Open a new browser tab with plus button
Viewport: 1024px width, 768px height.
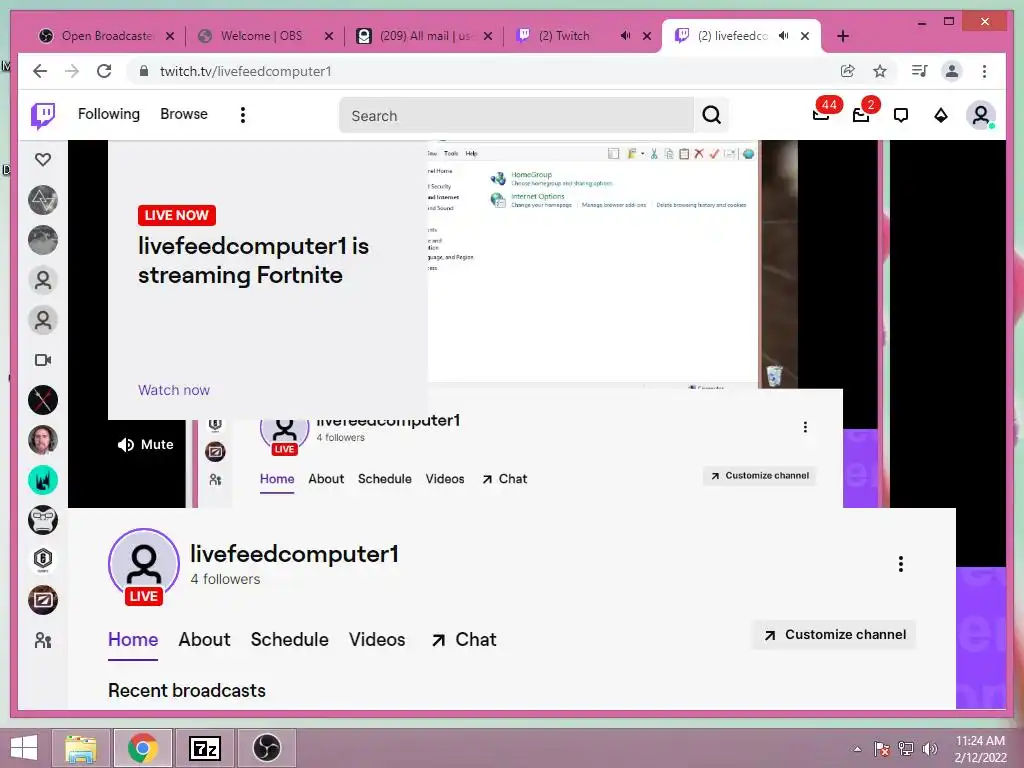tap(842, 36)
